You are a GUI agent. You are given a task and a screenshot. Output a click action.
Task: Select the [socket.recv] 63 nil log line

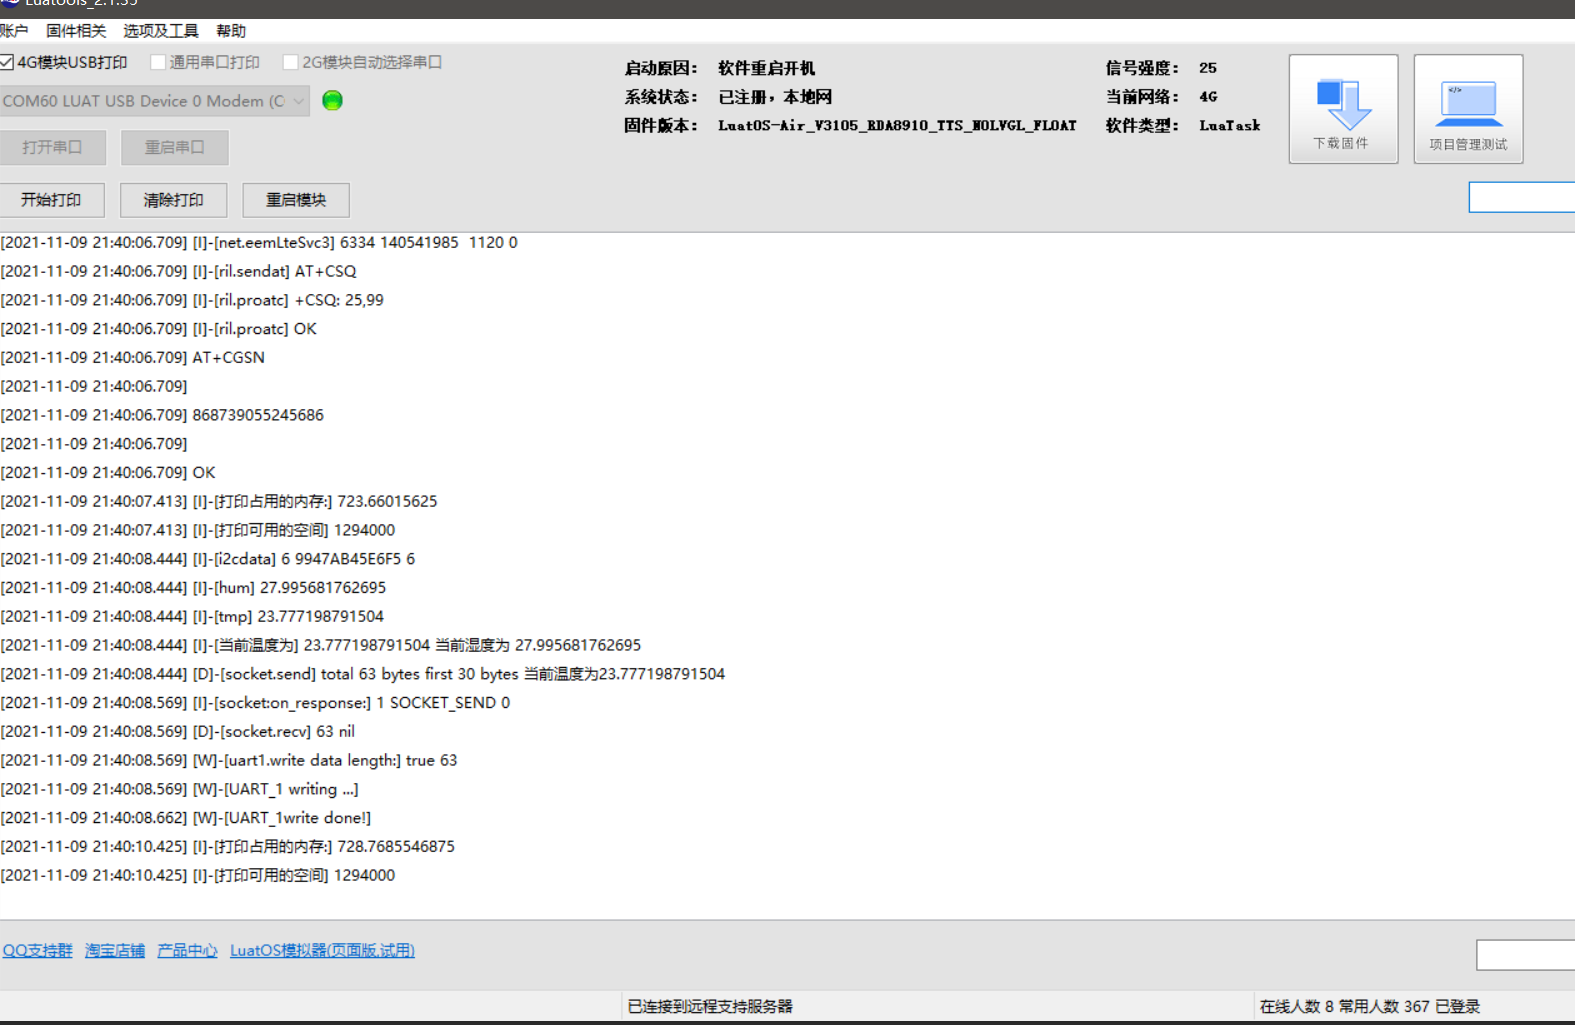coord(178,732)
